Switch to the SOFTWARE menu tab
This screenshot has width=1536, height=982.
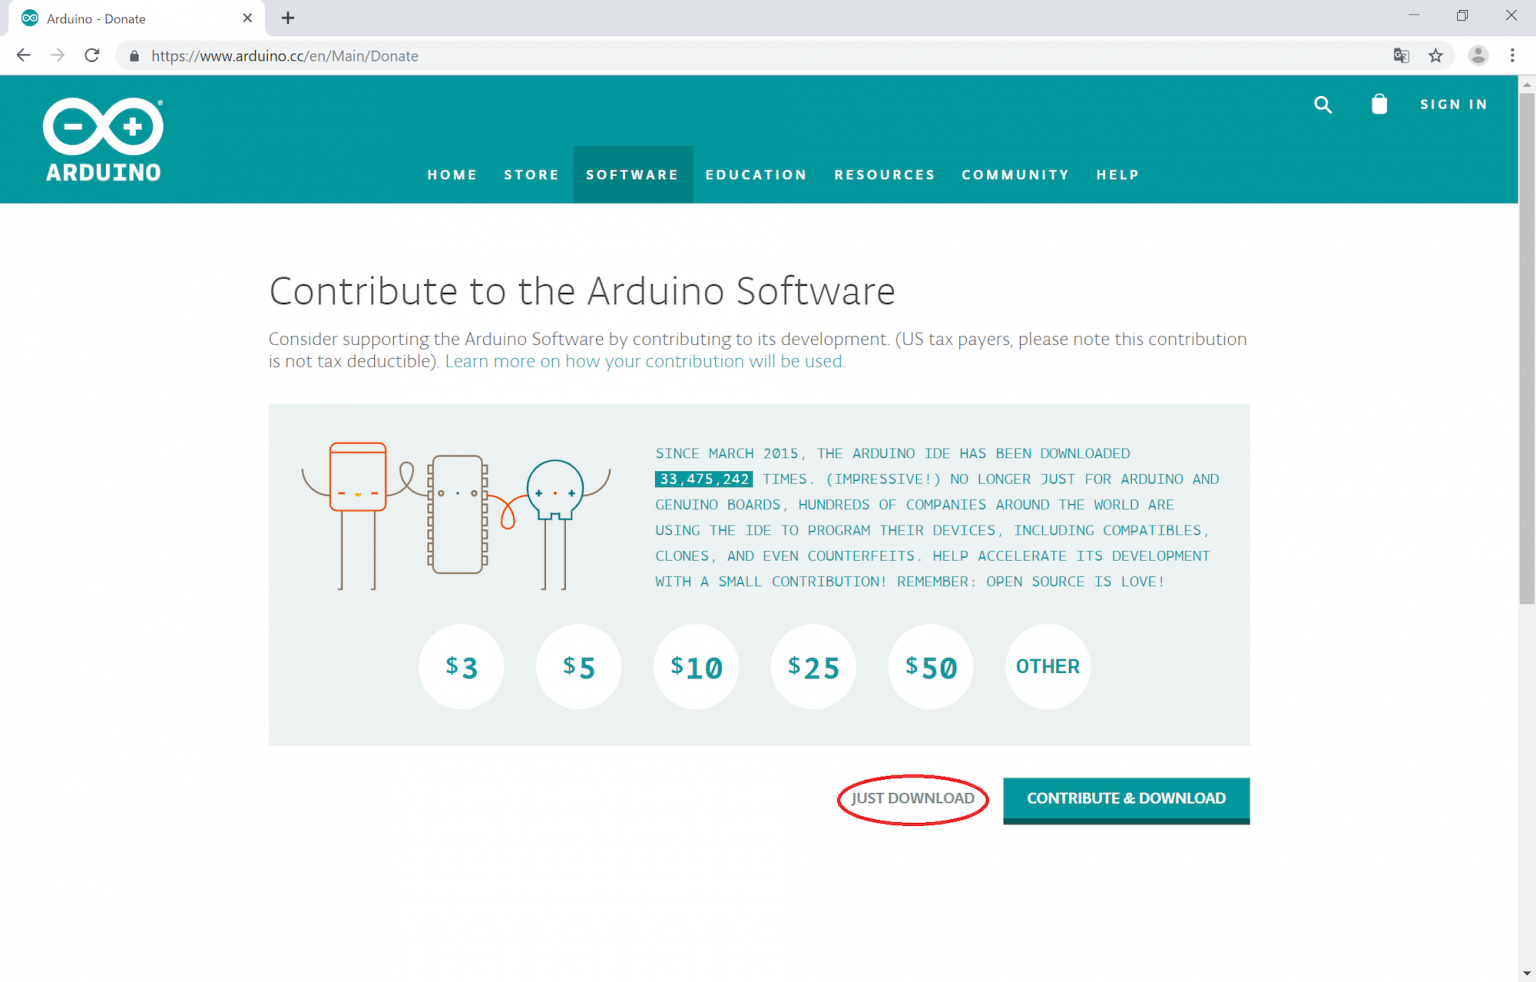click(x=632, y=174)
